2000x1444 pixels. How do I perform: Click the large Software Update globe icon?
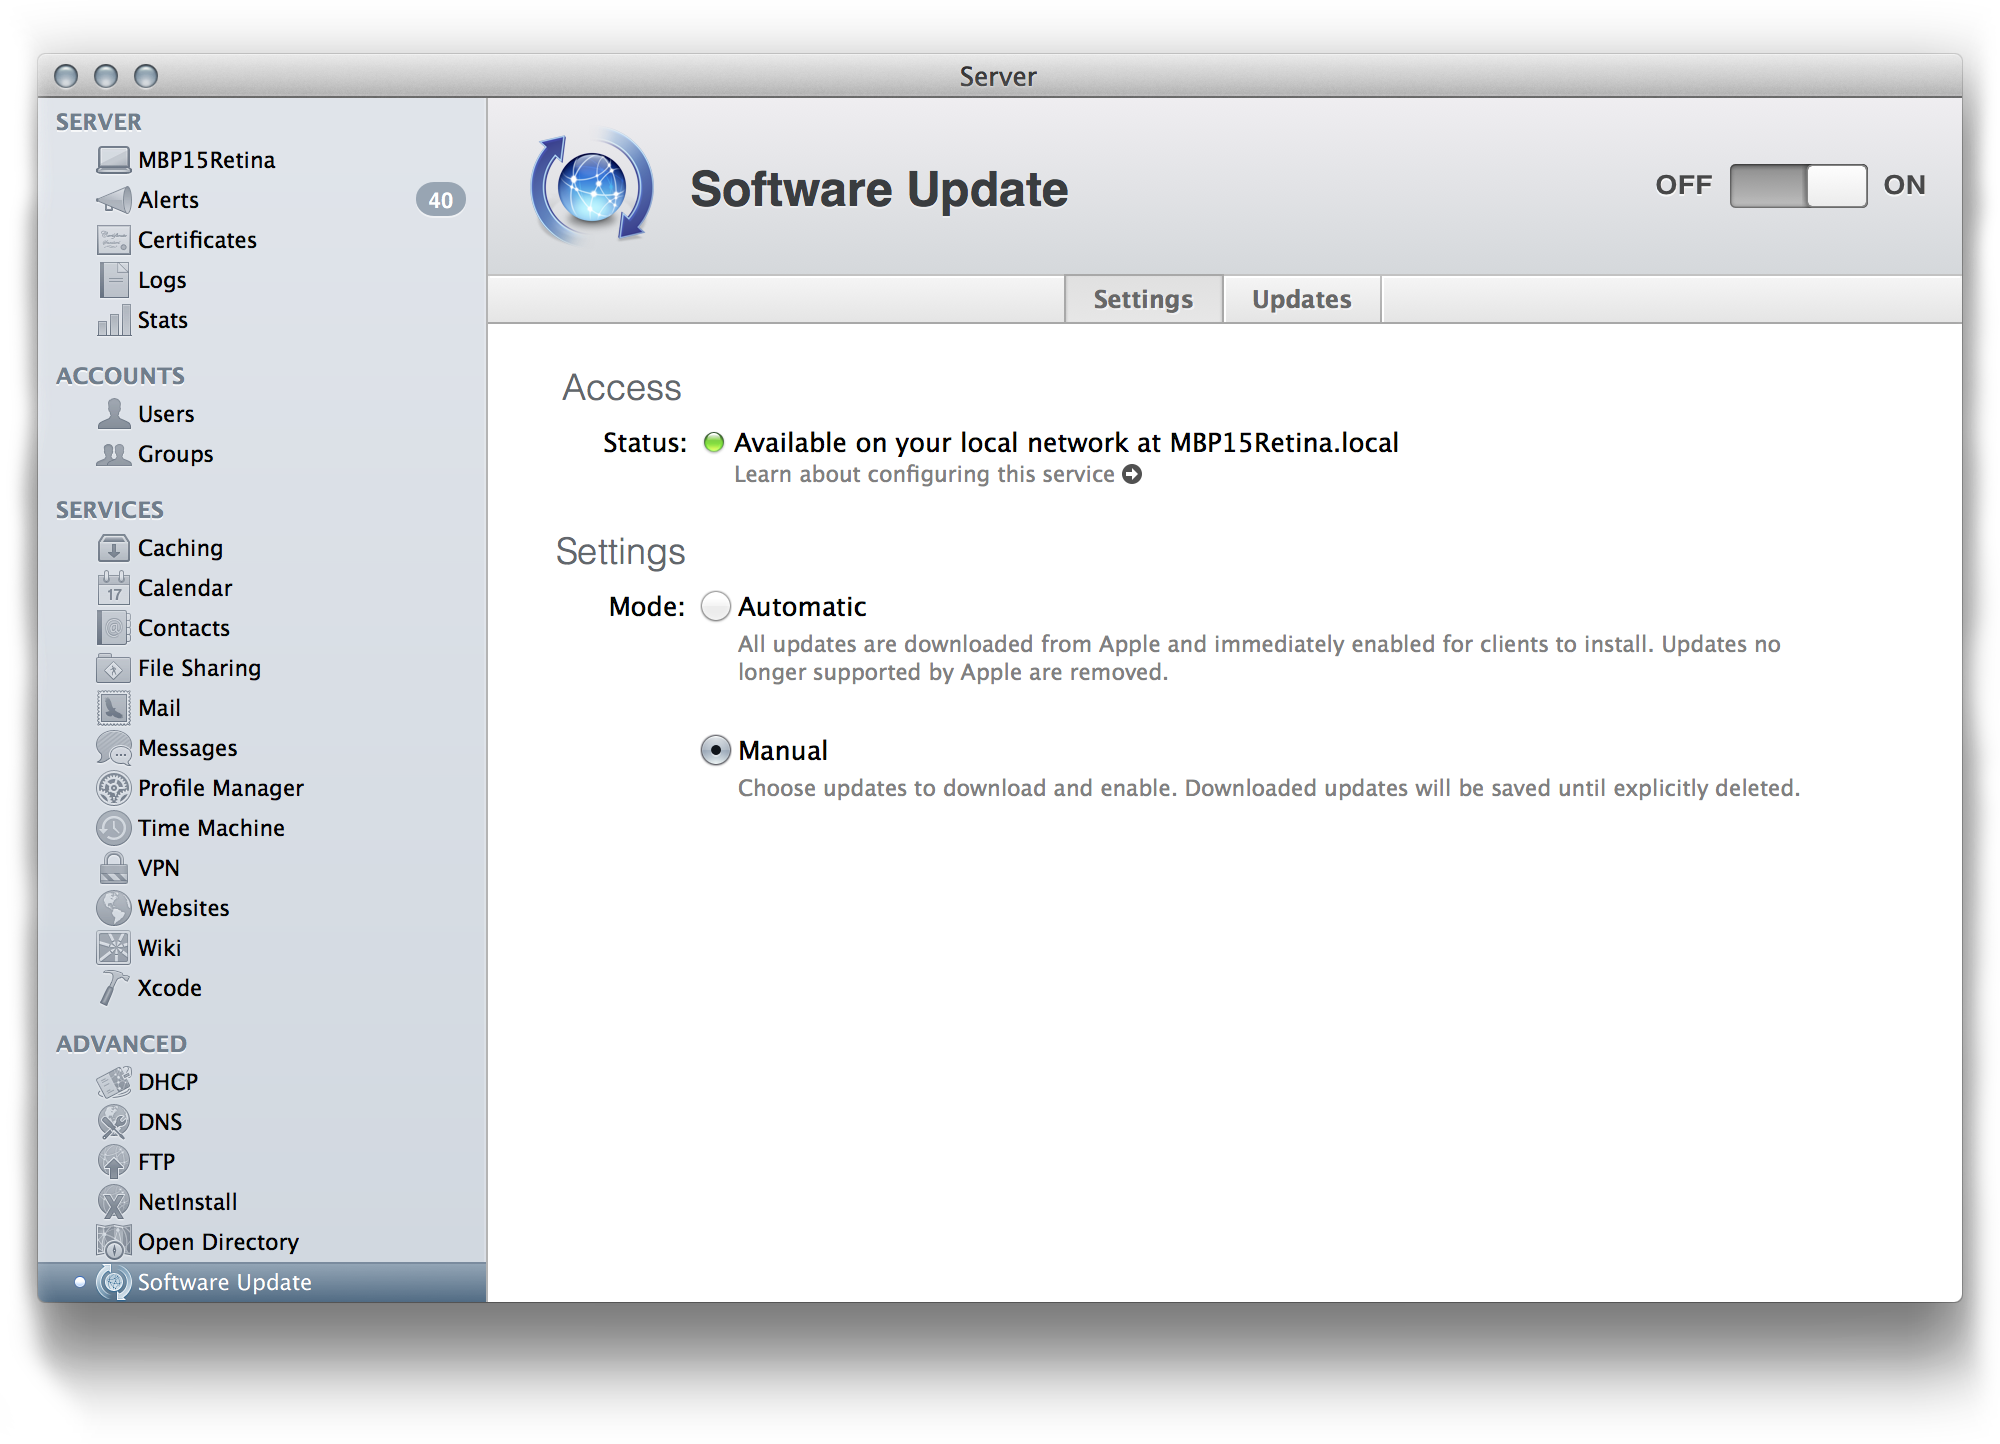pos(592,187)
